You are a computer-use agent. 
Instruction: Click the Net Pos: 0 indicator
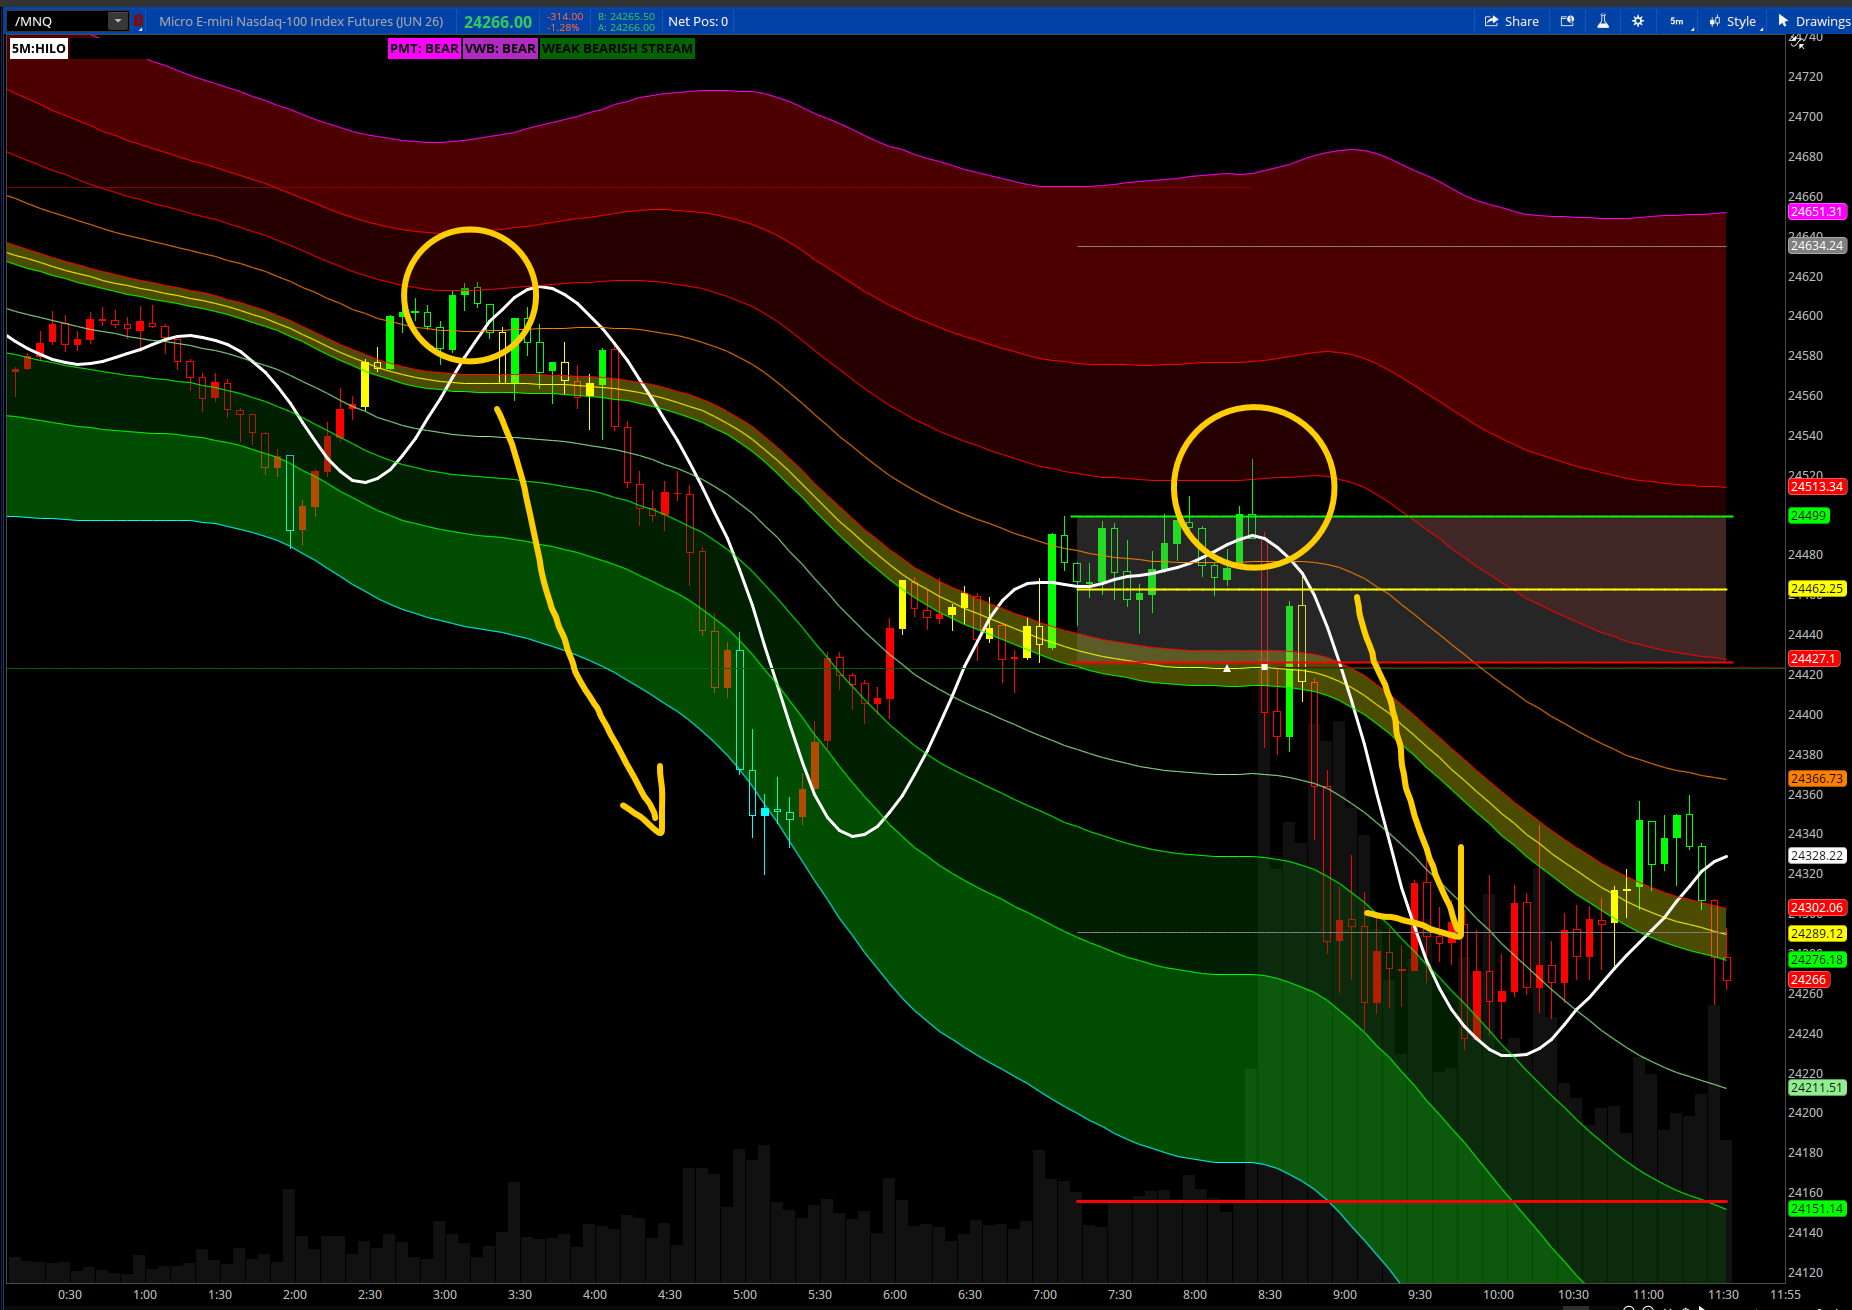(698, 21)
